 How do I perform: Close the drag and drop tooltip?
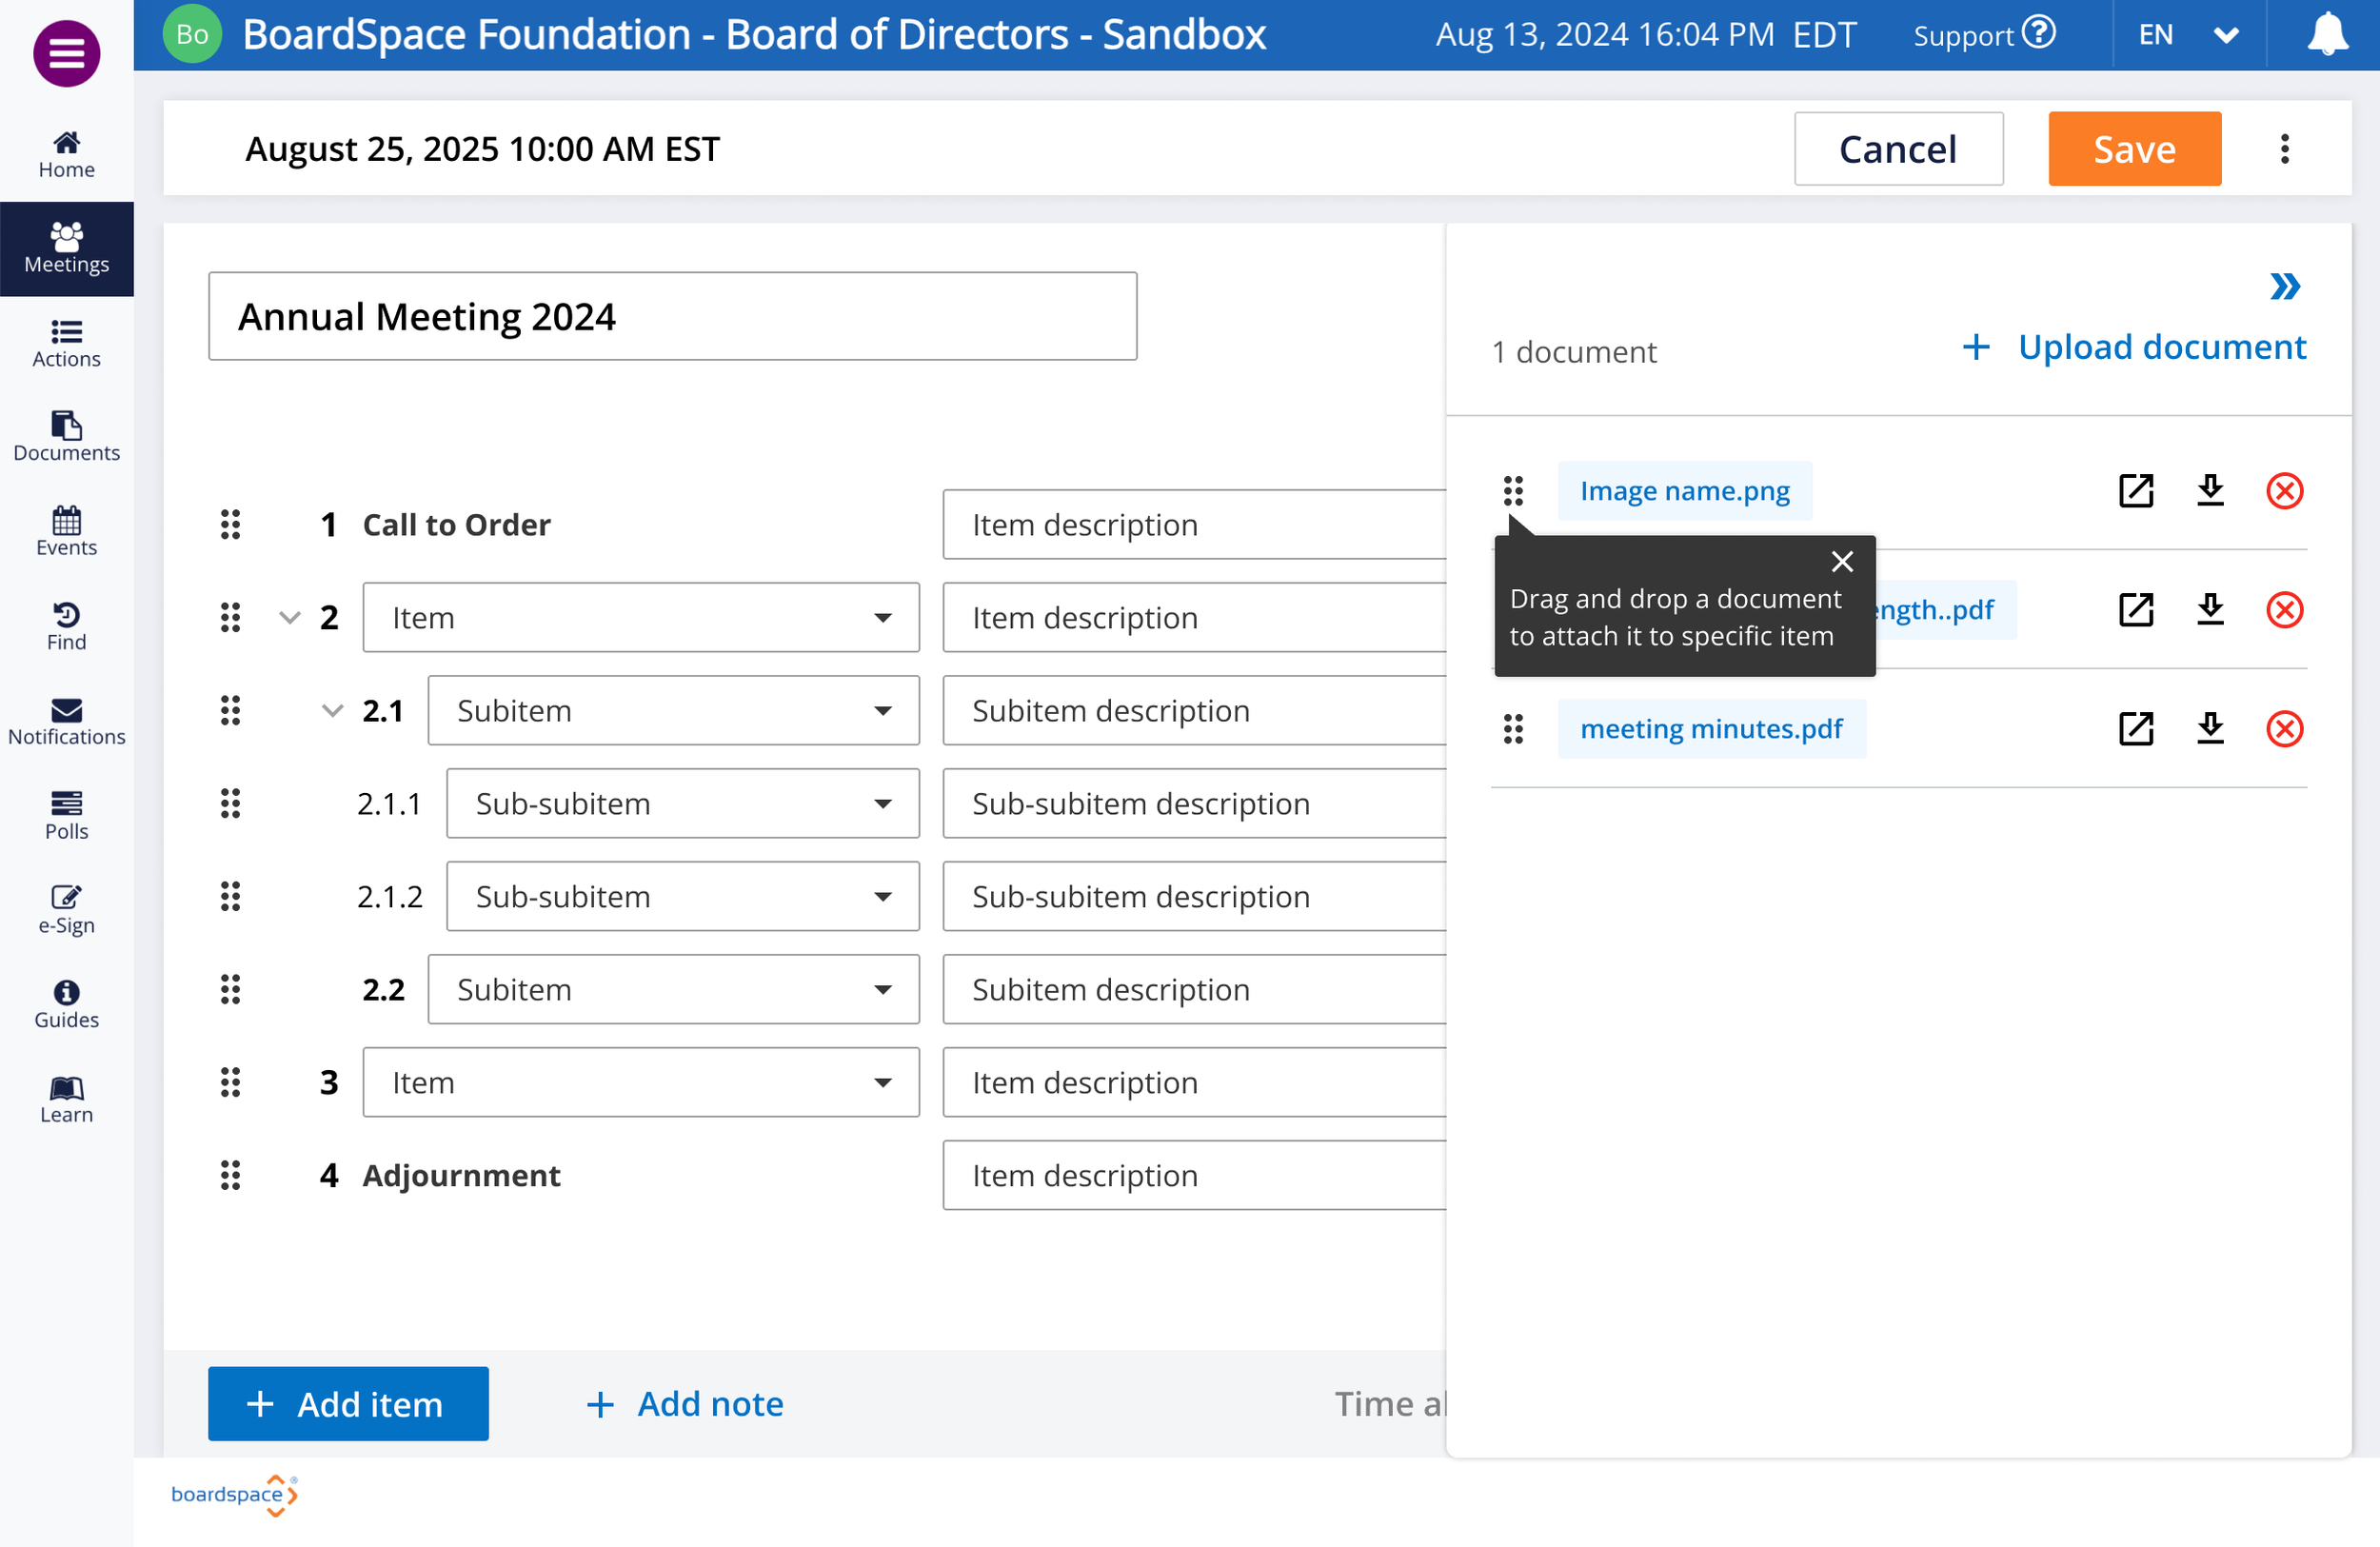pyautogui.click(x=1841, y=562)
